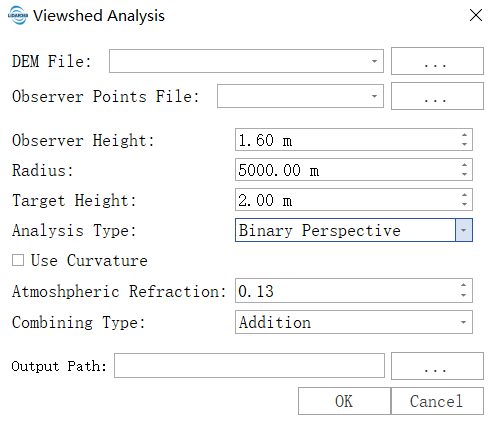Browse for DEM File with ellipsis button
The image size is (494, 426).
pos(437,61)
